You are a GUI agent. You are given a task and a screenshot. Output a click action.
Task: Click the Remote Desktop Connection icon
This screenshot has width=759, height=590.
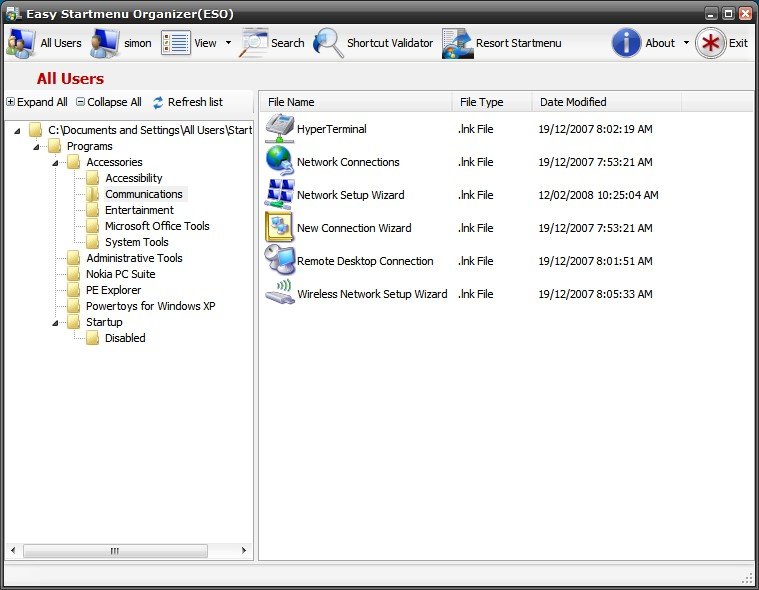279,260
